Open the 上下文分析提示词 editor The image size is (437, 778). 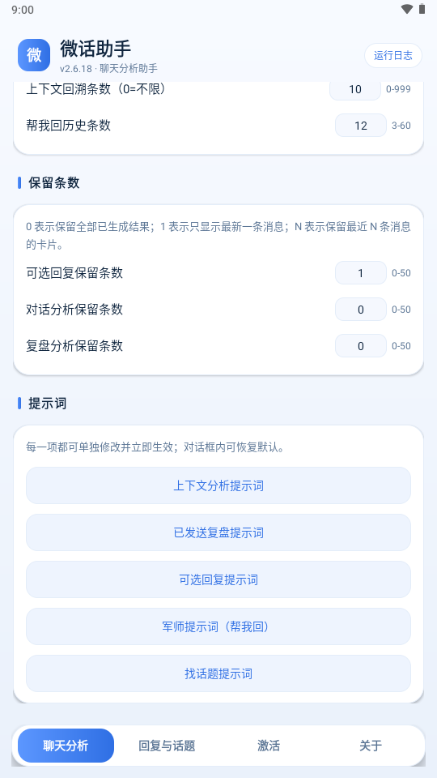pos(218,486)
